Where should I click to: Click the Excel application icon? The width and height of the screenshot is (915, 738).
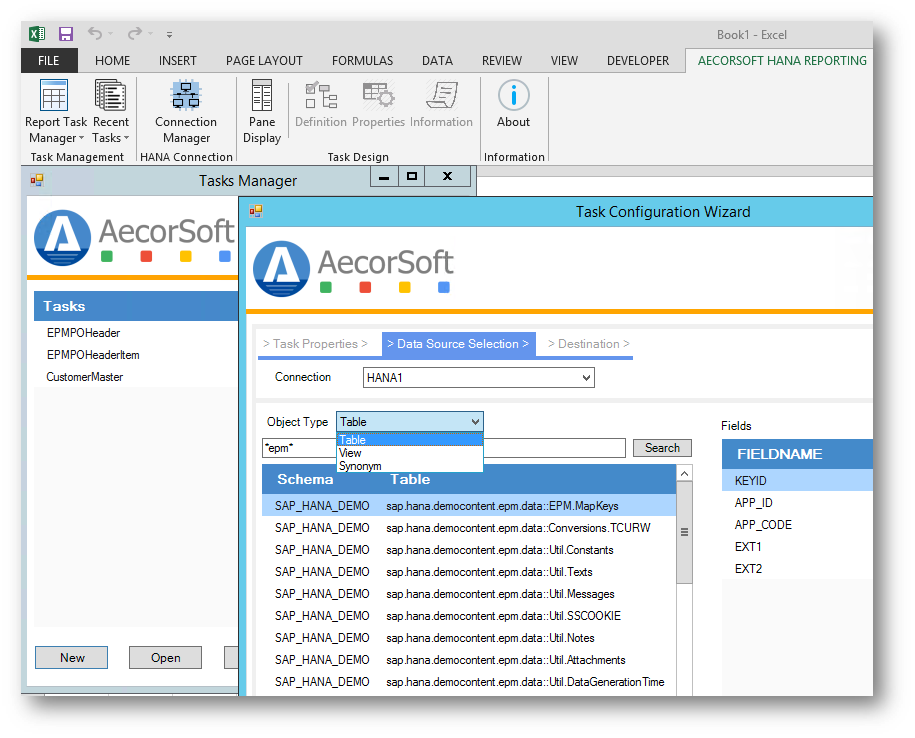click(x=37, y=34)
